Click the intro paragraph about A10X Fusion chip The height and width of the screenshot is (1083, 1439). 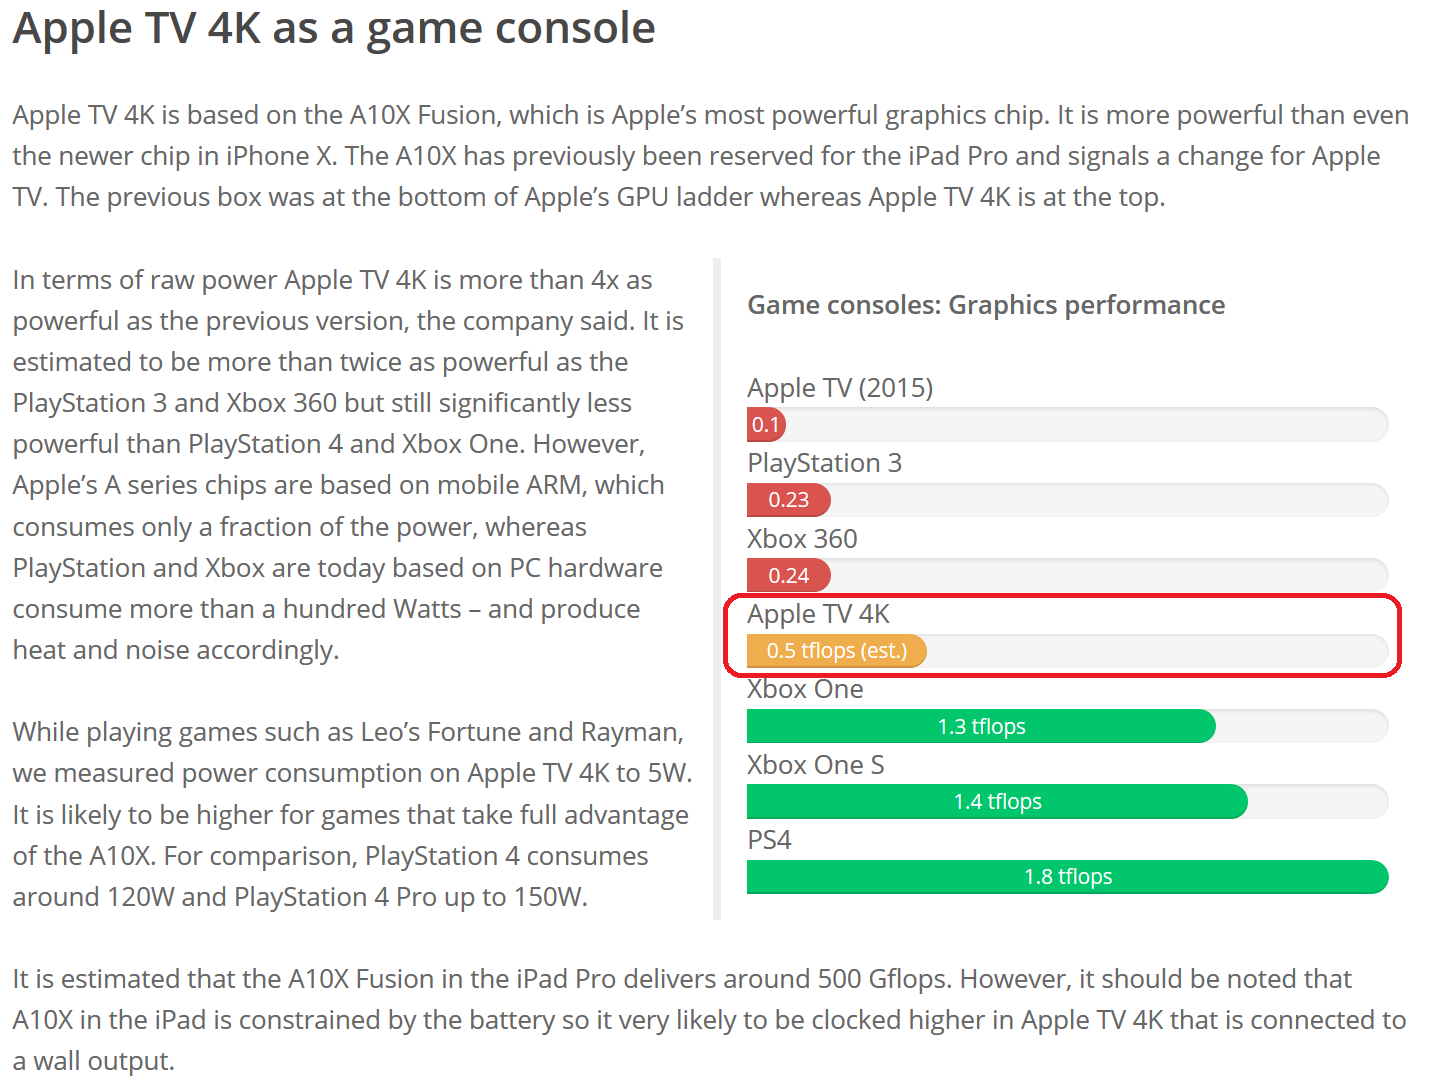tap(710, 156)
